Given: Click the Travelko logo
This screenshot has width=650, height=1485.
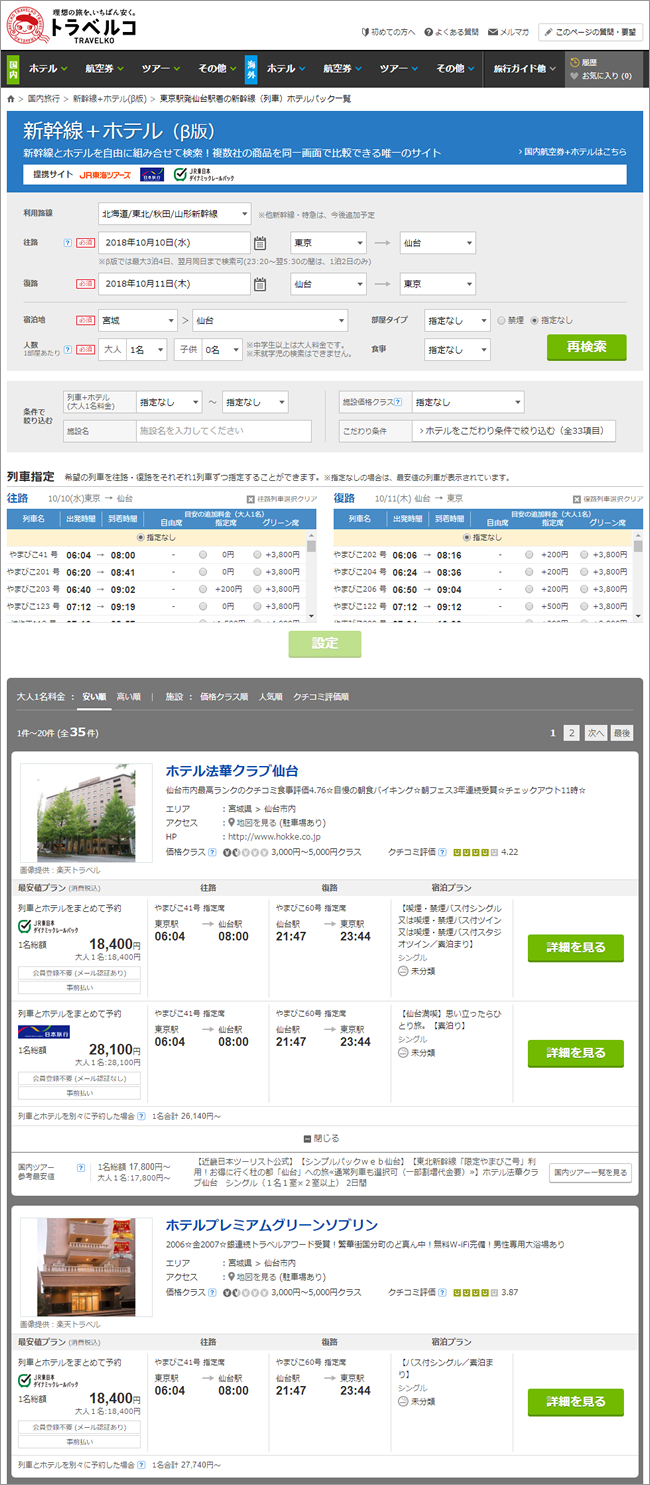Looking at the screenshot, I should coord(70,25).
